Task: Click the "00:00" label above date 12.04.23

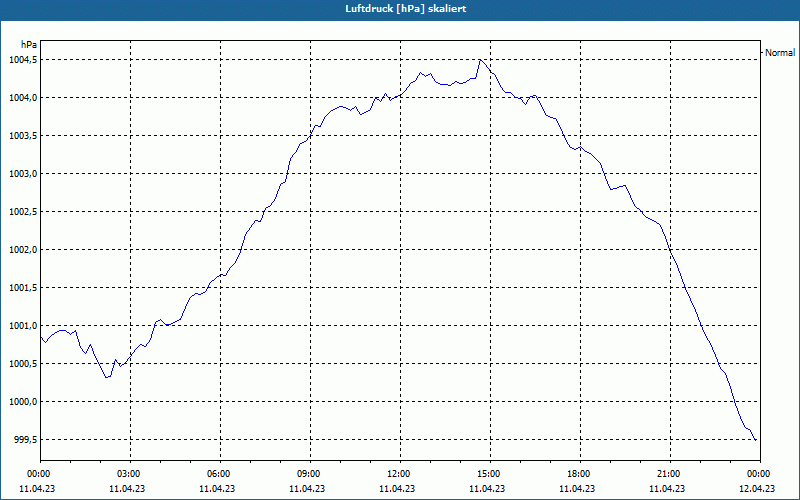Action: (x=760, y=474)
